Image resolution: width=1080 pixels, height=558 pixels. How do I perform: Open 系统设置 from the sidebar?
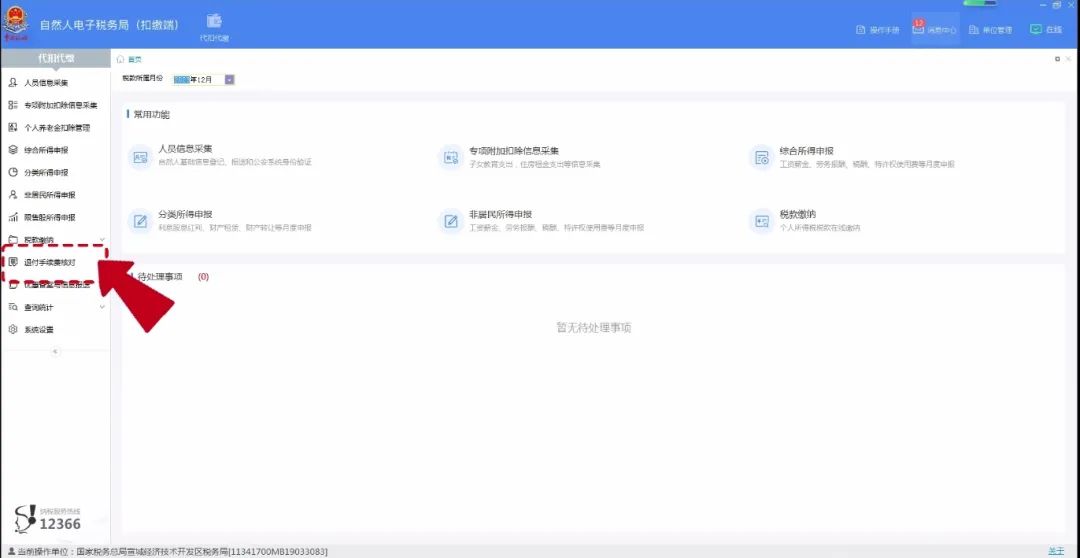(x=39, y=329)
